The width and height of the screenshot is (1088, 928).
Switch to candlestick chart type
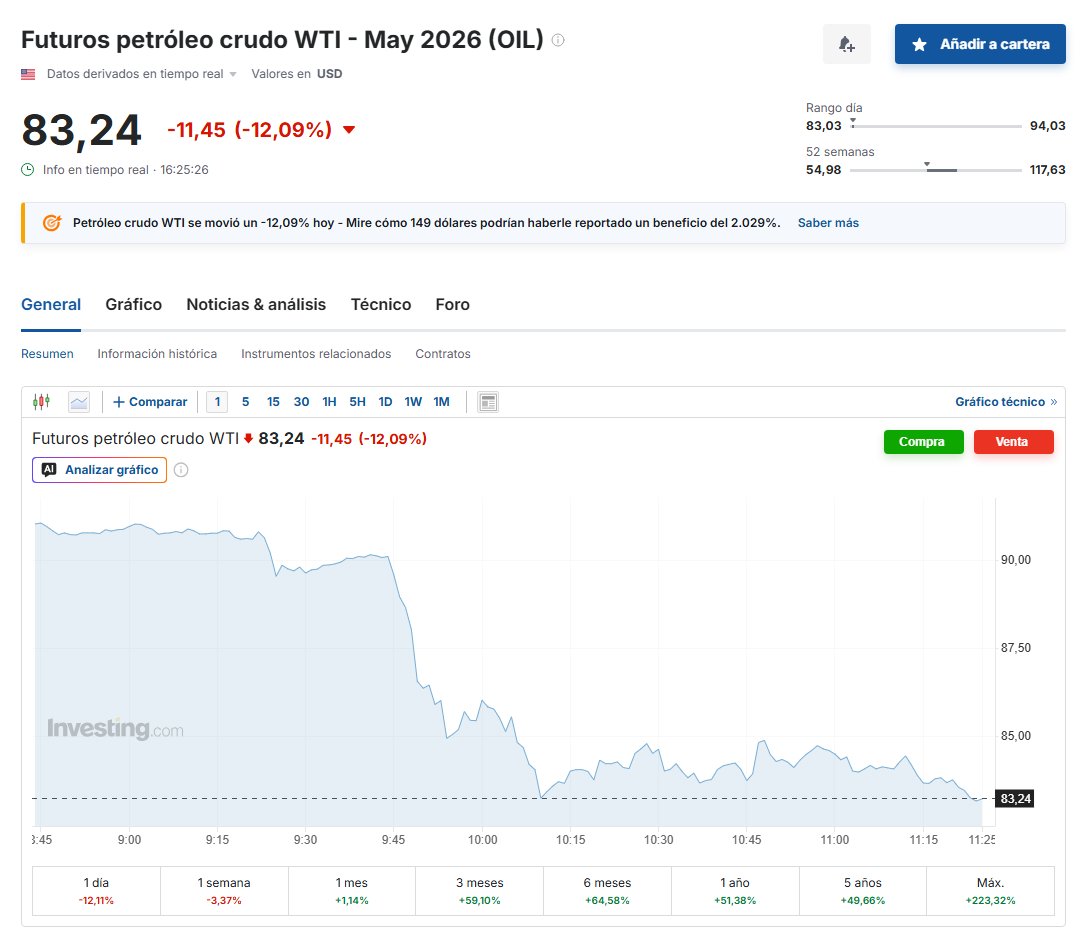(x=42, y=401)
